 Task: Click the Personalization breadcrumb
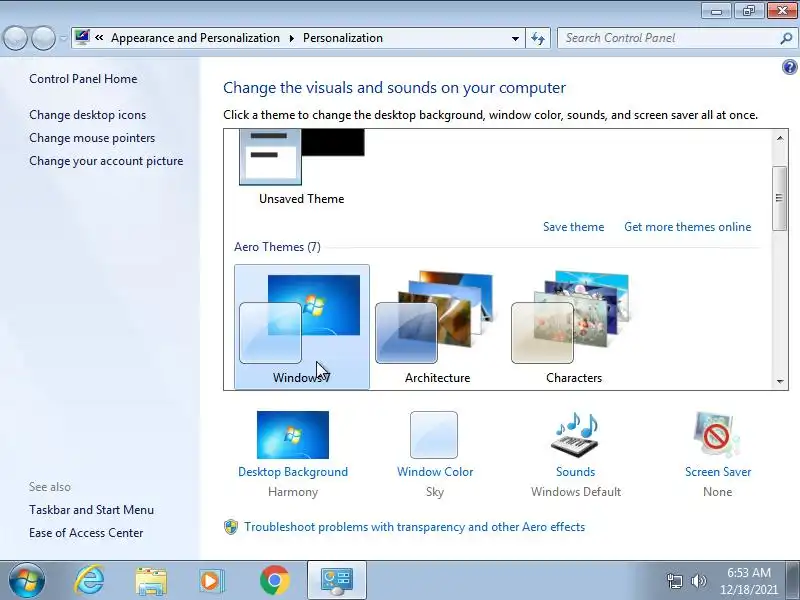pyautogui.click(x=343, y=38)
